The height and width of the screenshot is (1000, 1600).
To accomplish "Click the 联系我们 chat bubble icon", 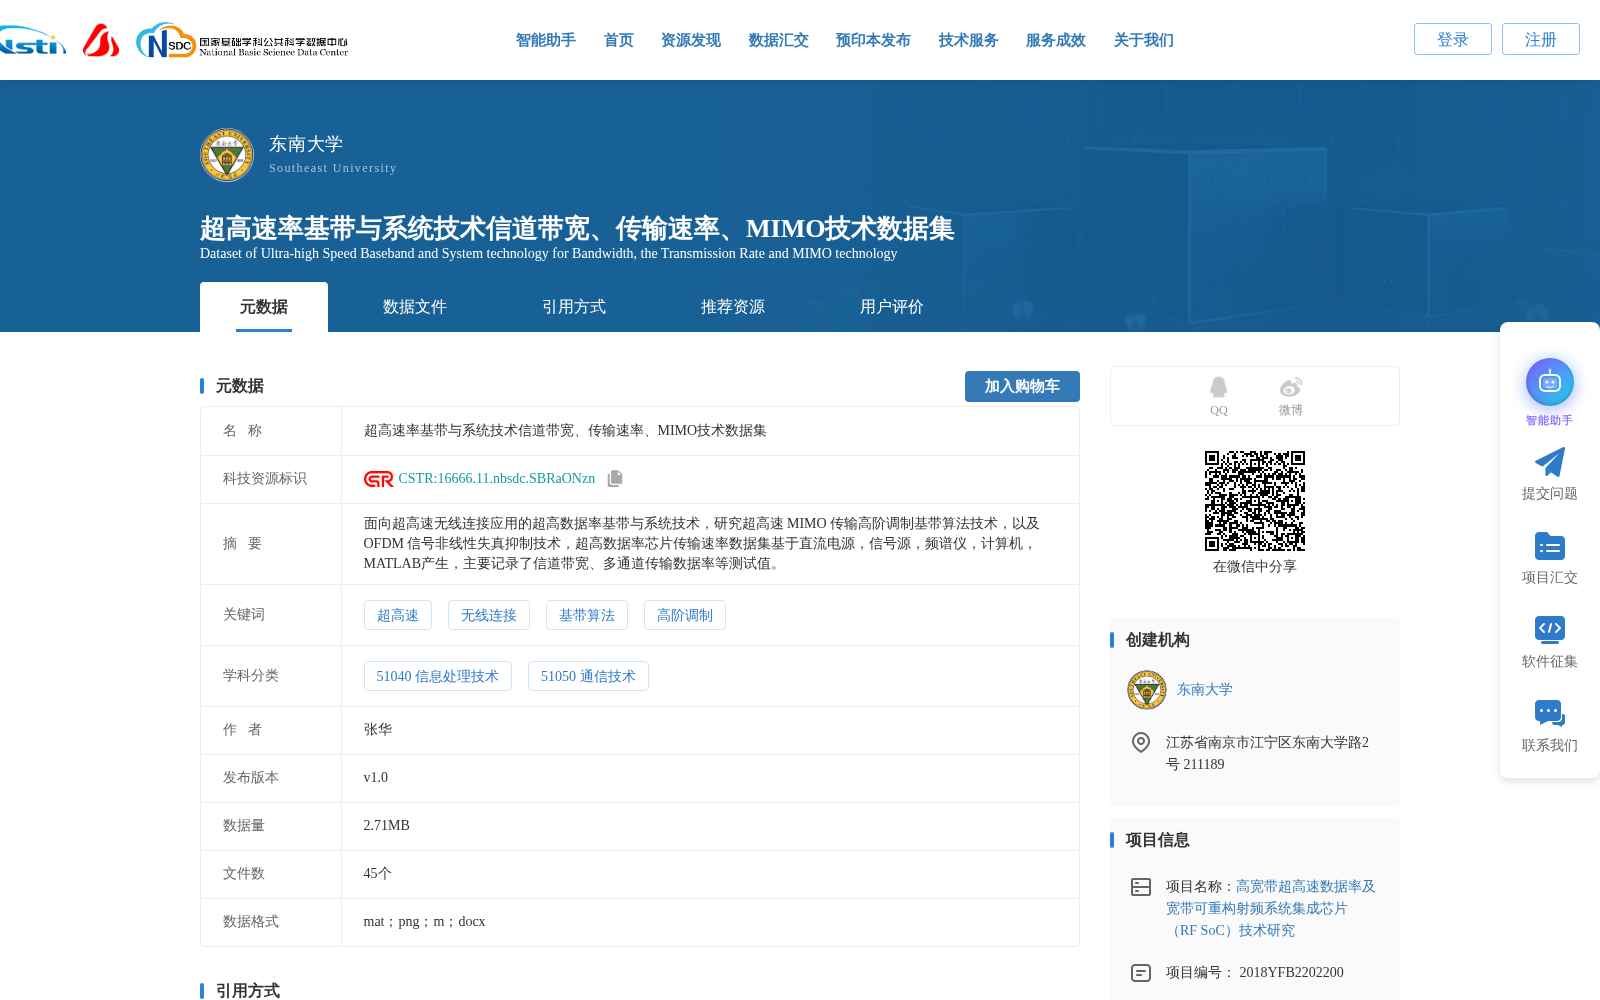I will (x=1550, y=713).
